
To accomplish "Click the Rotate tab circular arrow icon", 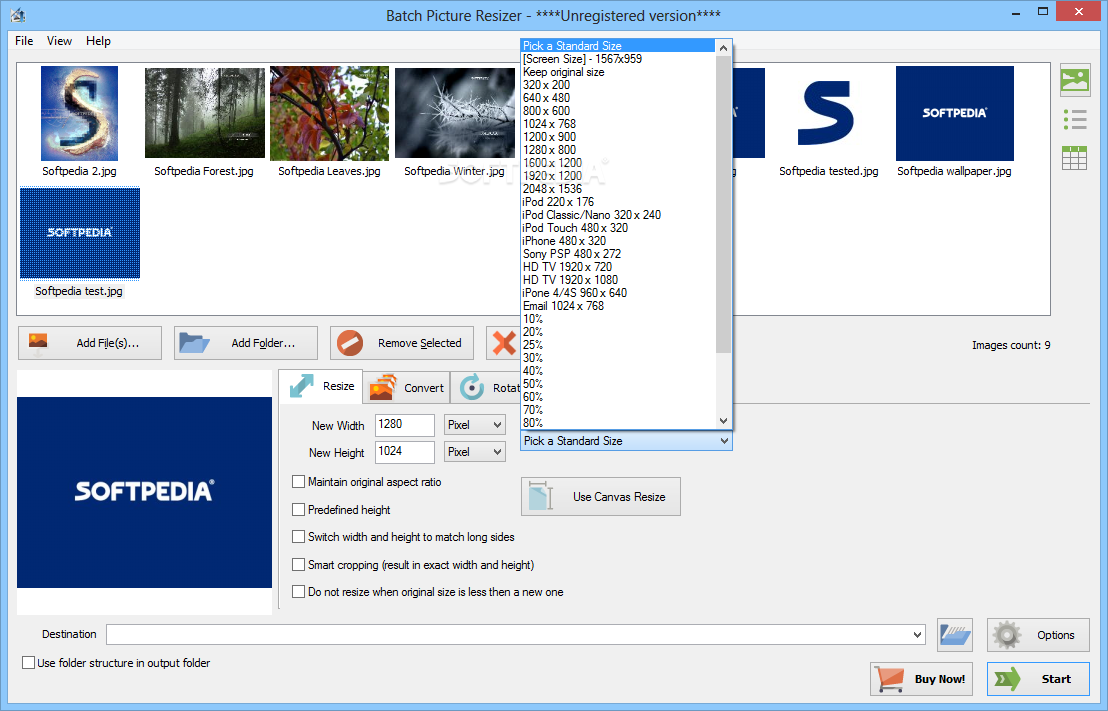I will (471, 387).
